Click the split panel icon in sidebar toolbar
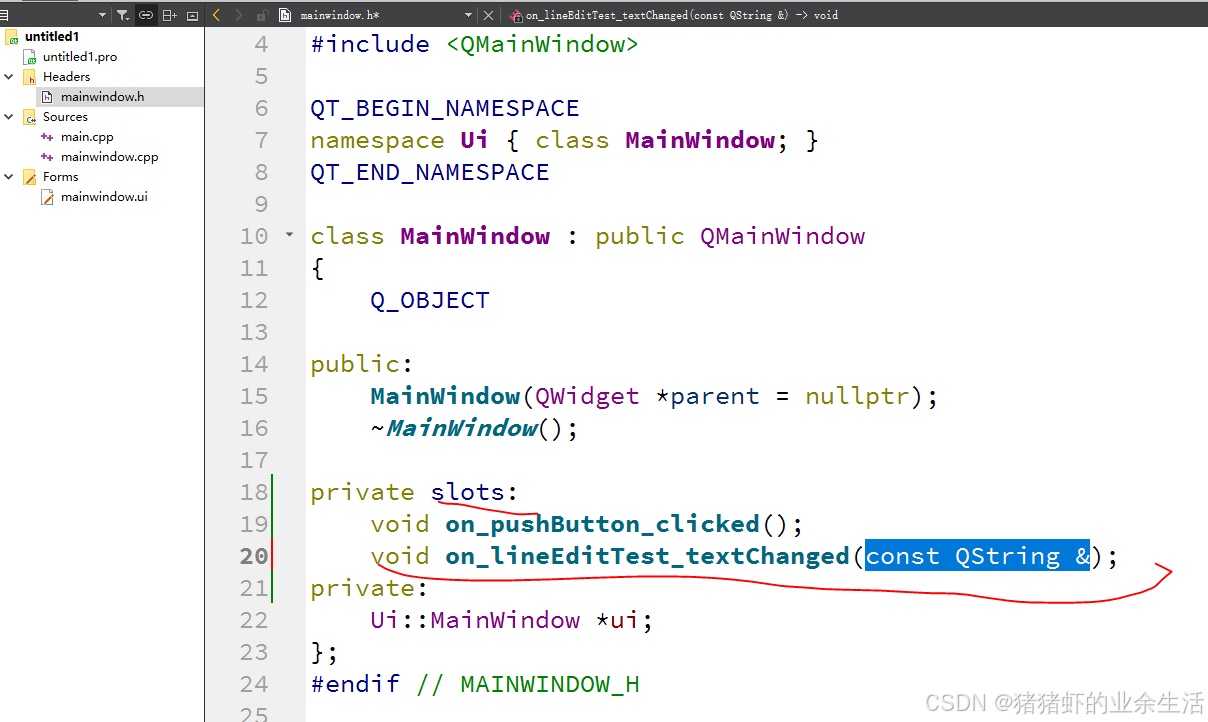 (169, 15)
